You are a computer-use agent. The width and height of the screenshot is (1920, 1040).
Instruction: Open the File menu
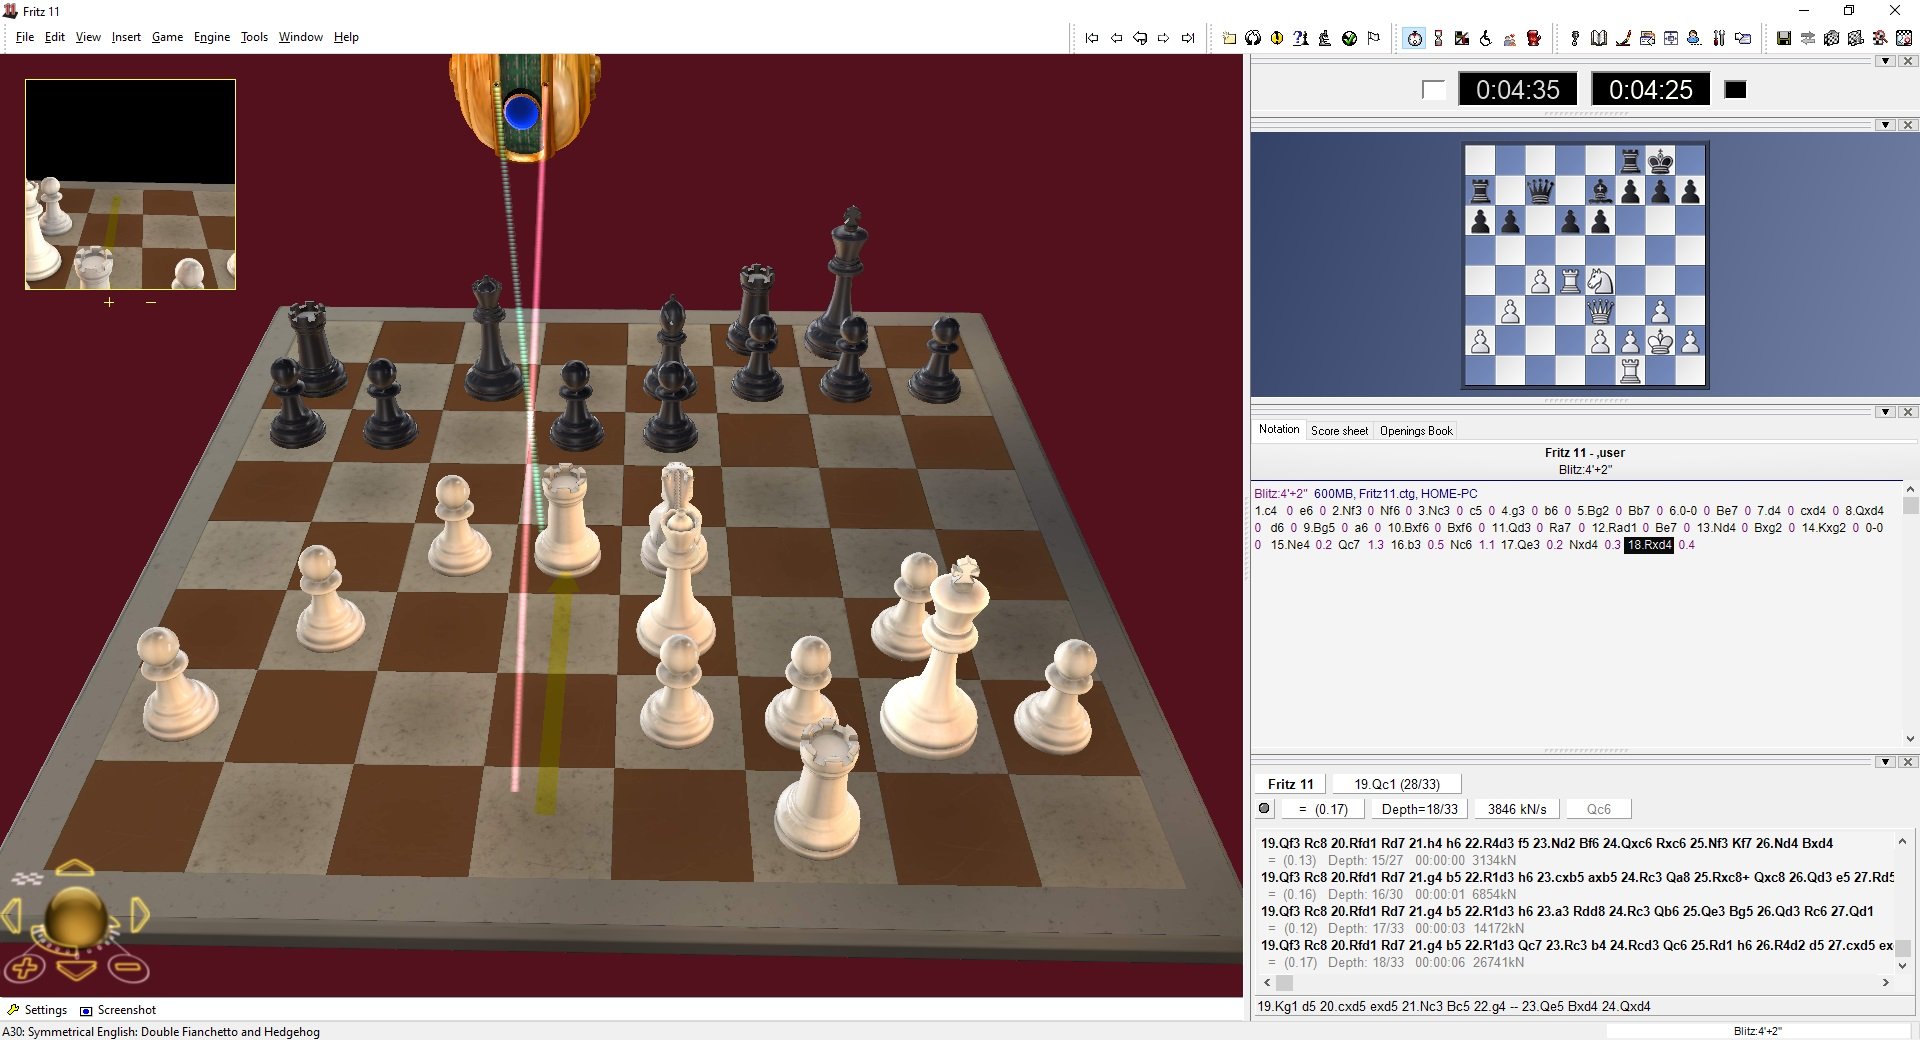coord(25,37)
